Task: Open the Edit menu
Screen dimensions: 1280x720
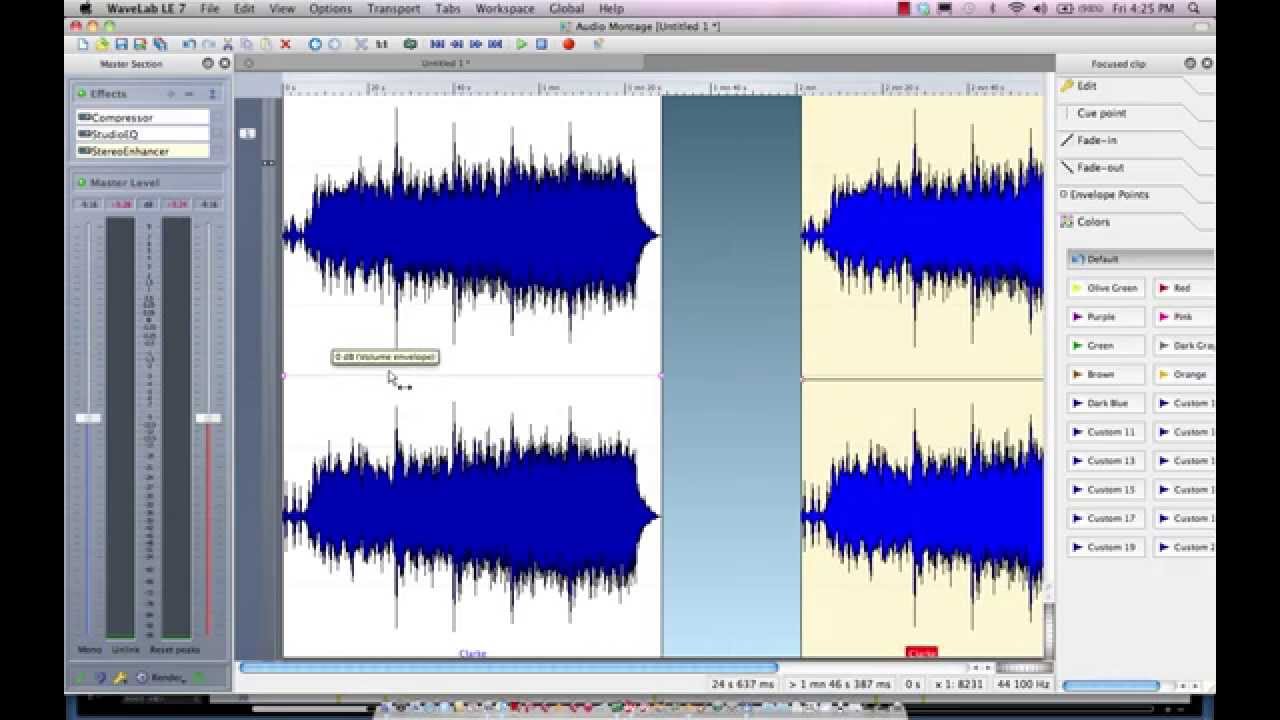Action: point(244,8)
